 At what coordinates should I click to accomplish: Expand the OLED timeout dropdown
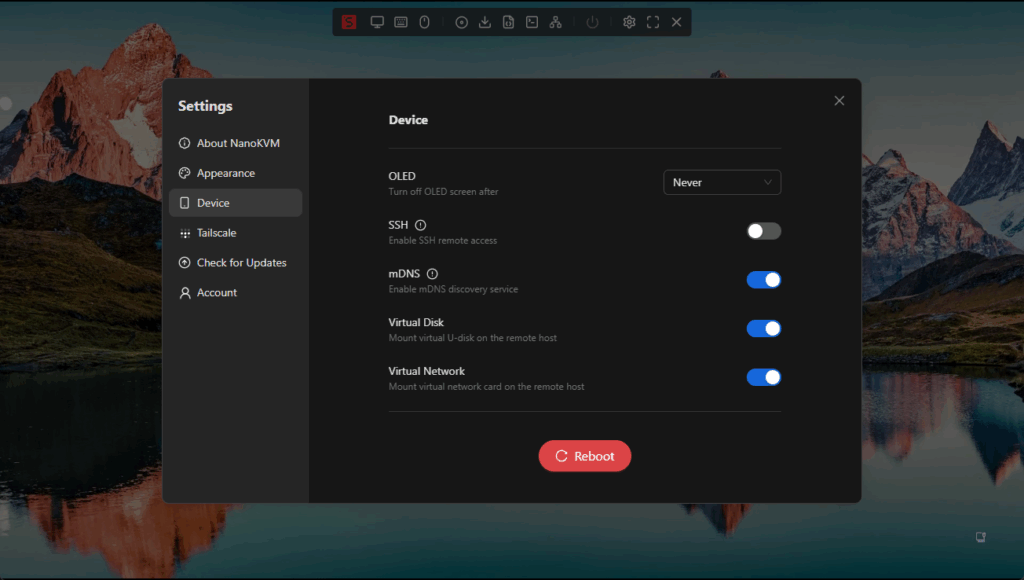tap(721, 183)
